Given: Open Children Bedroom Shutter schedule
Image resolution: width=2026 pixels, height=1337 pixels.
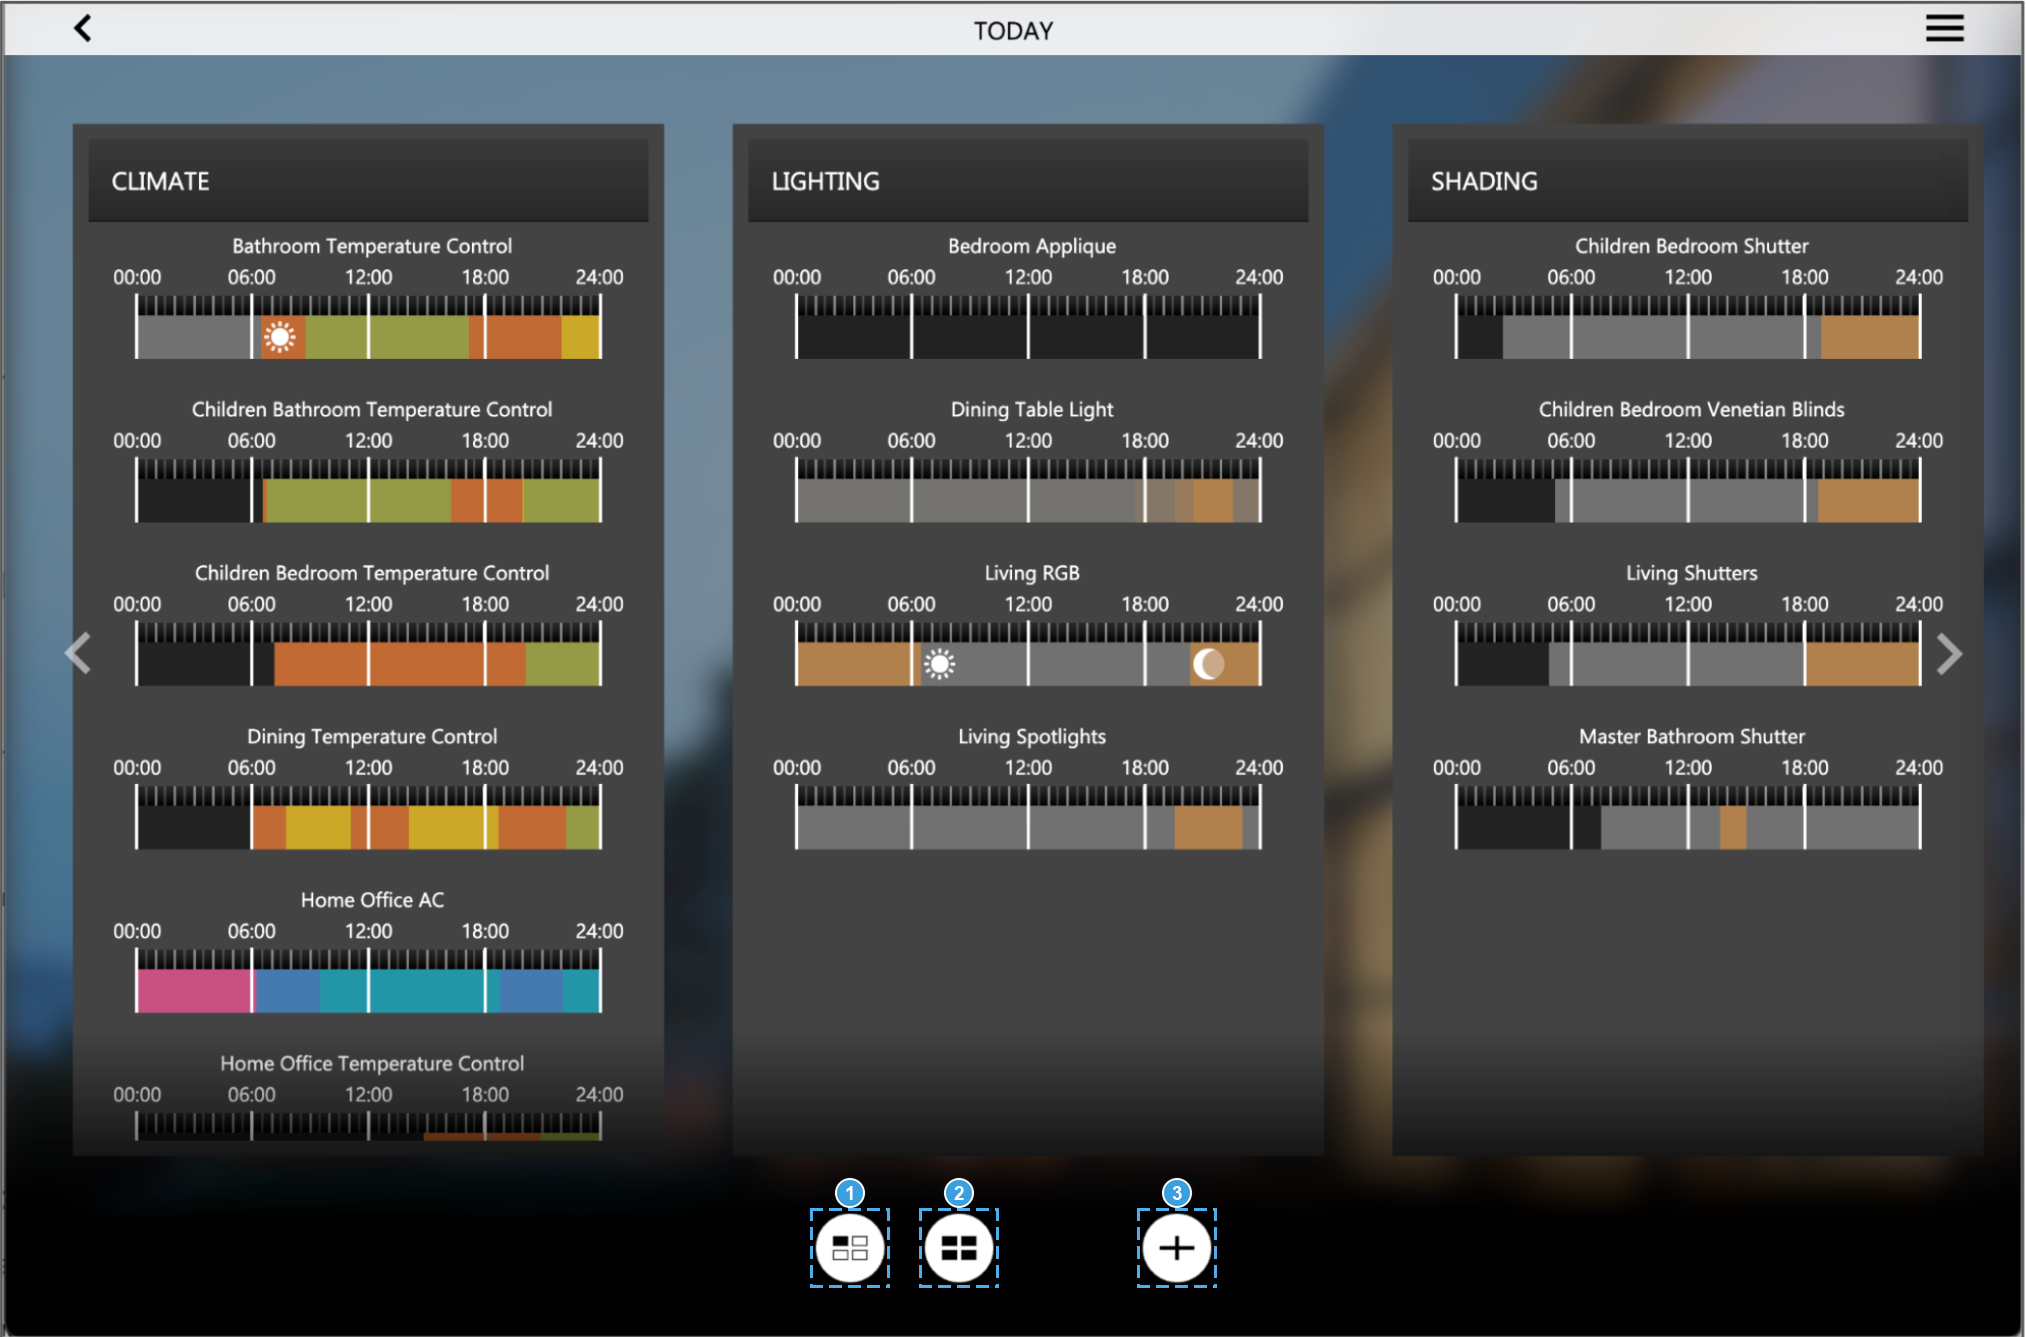Looking at the screenshot, I should [1692, 246].
